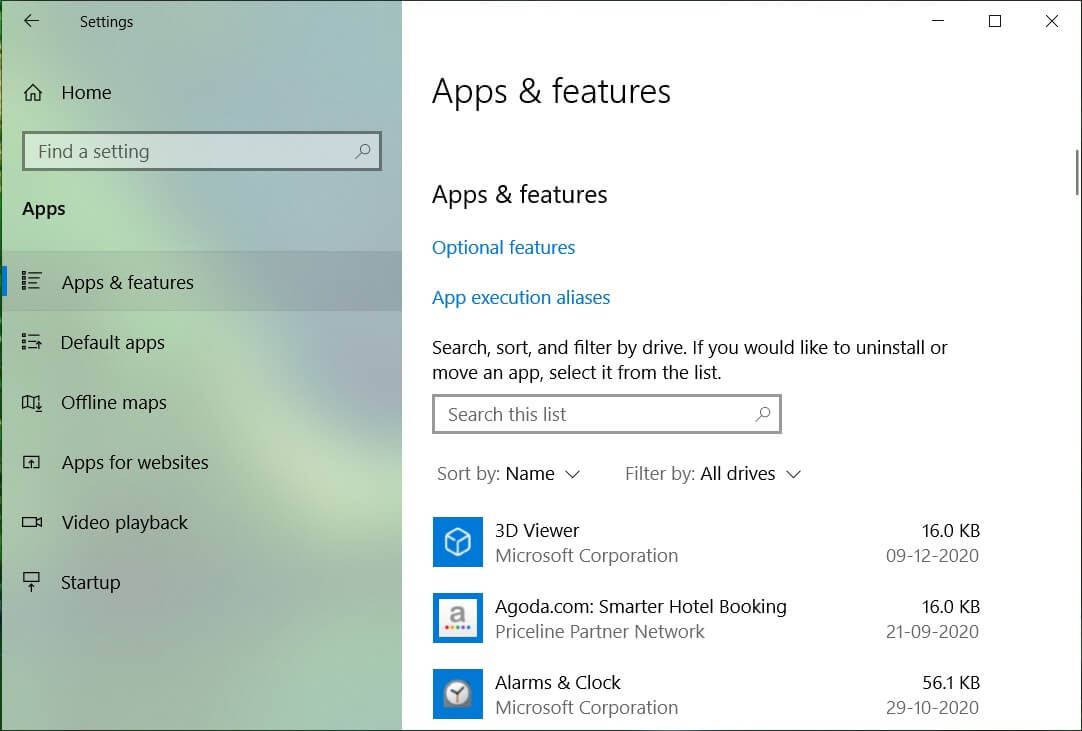
Task: Open Offline maps section
Action: click(x=201, y=402)
